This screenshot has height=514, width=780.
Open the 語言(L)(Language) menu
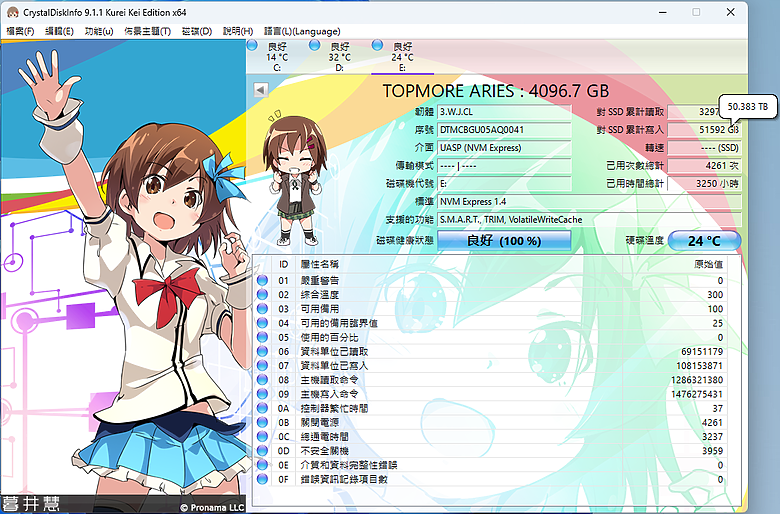coord(302,31)
